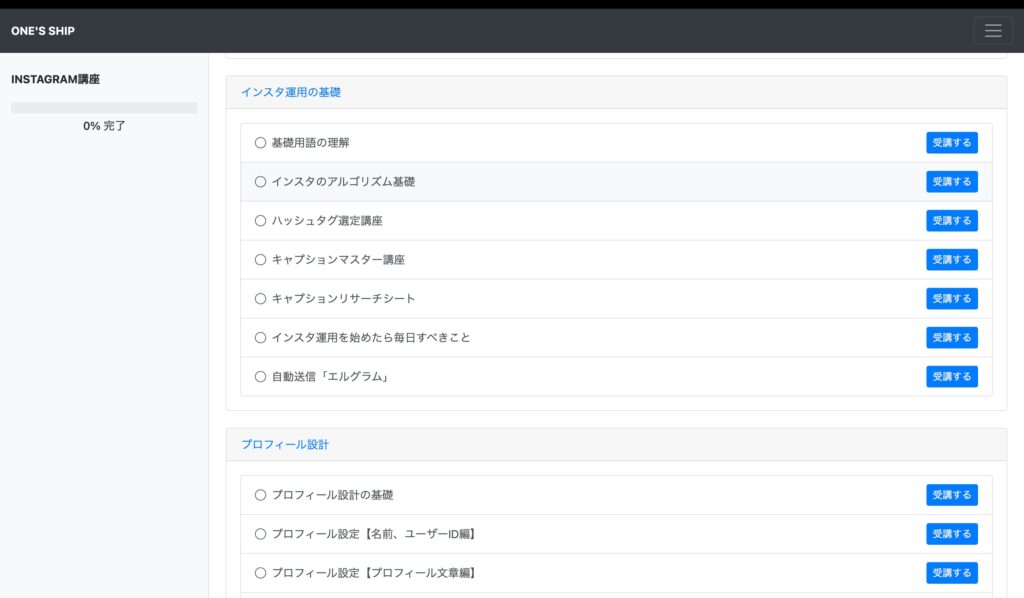Select the ハッシュタグ選定講座 lesson title
The width and height of the screenshot is (1024, 598).
(x=327, y=221)
